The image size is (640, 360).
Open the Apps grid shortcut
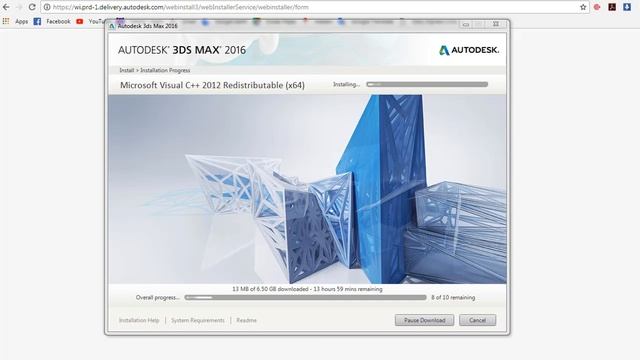(15, 21)
